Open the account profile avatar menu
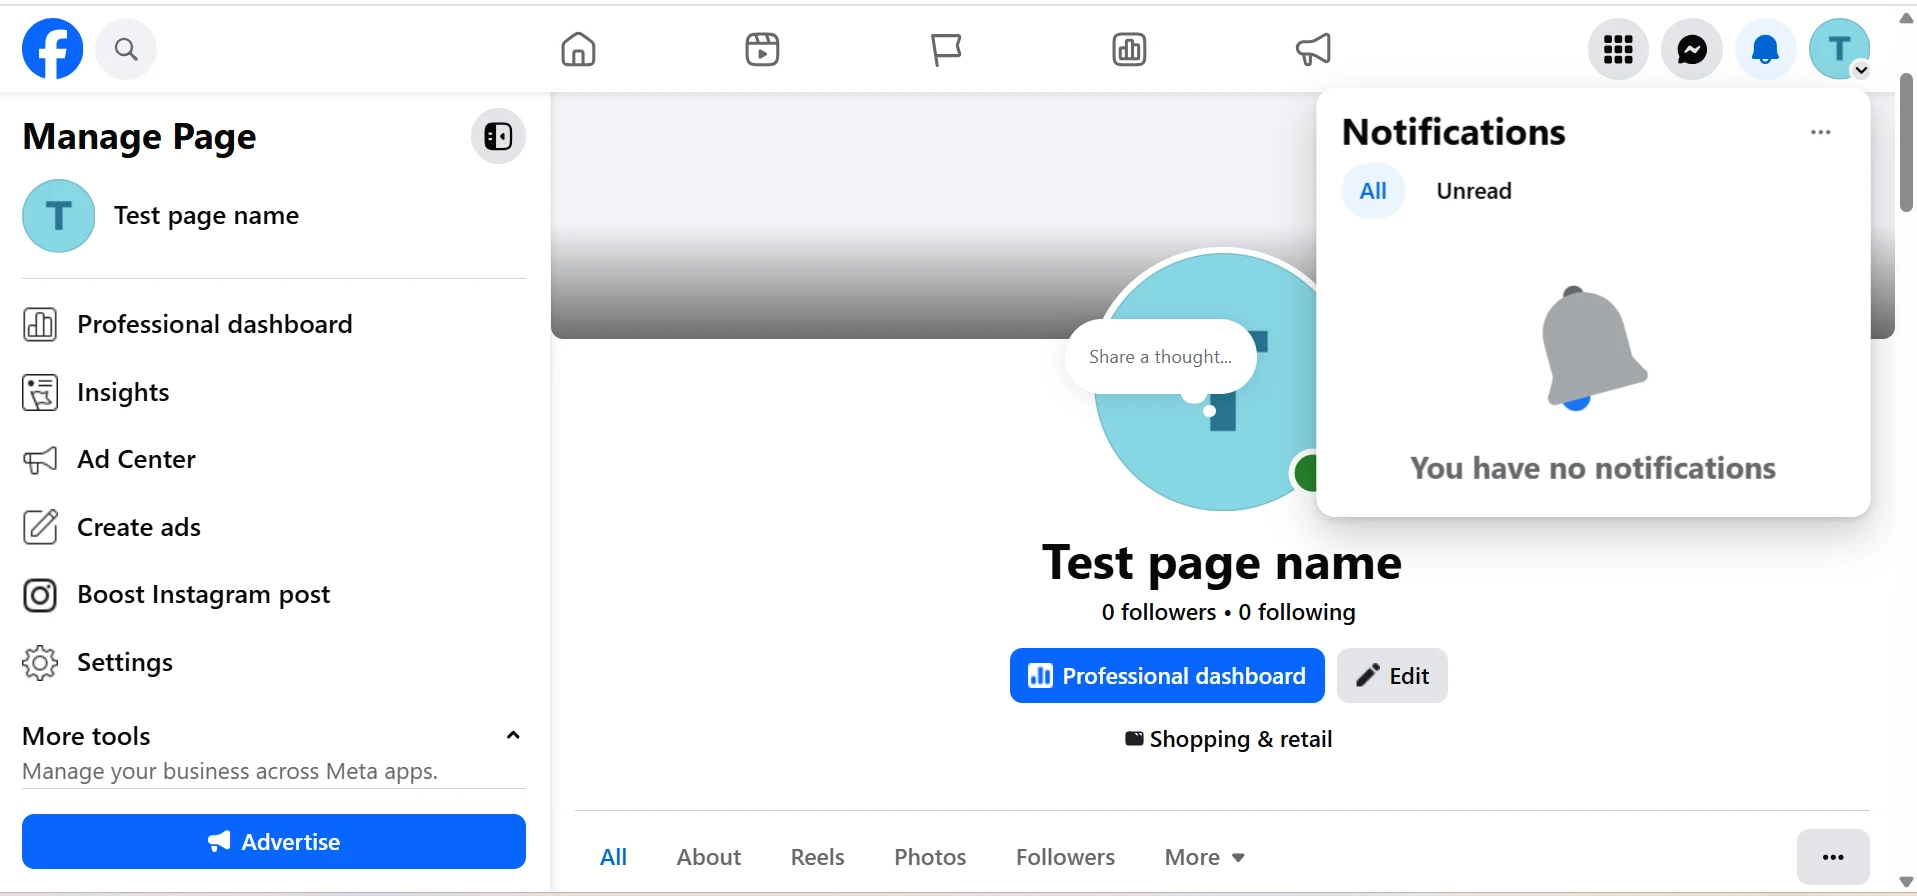 [x=1840, y=49]
